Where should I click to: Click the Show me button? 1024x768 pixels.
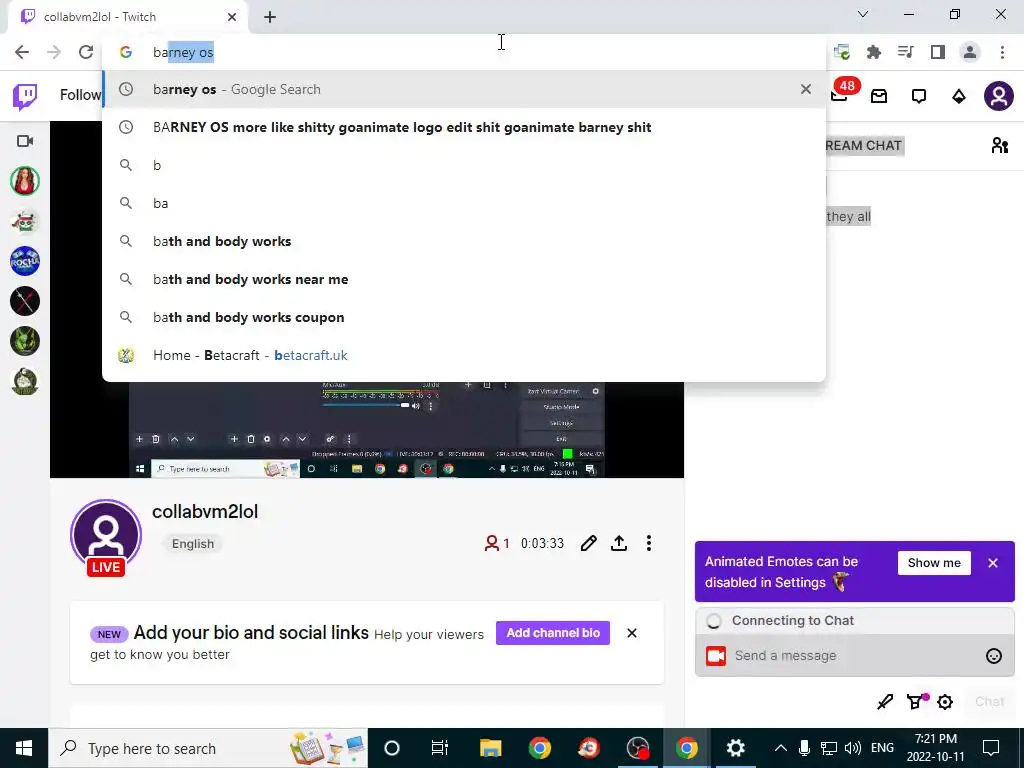[934, 563]
